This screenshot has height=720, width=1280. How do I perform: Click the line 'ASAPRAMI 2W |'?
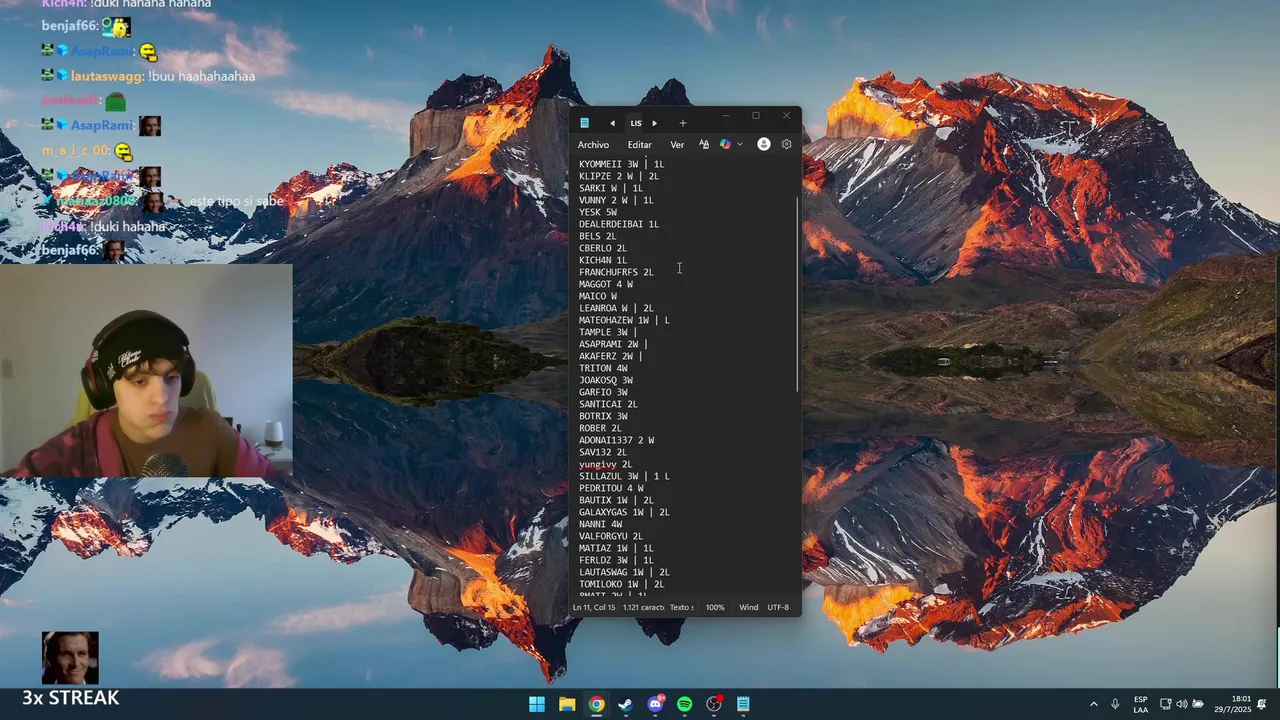(x=613, y=344)
